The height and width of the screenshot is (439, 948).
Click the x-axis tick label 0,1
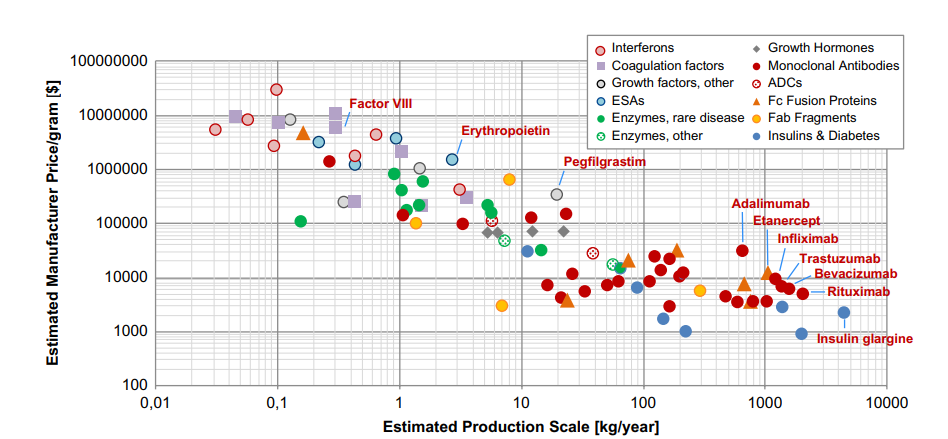click(277, 401)
